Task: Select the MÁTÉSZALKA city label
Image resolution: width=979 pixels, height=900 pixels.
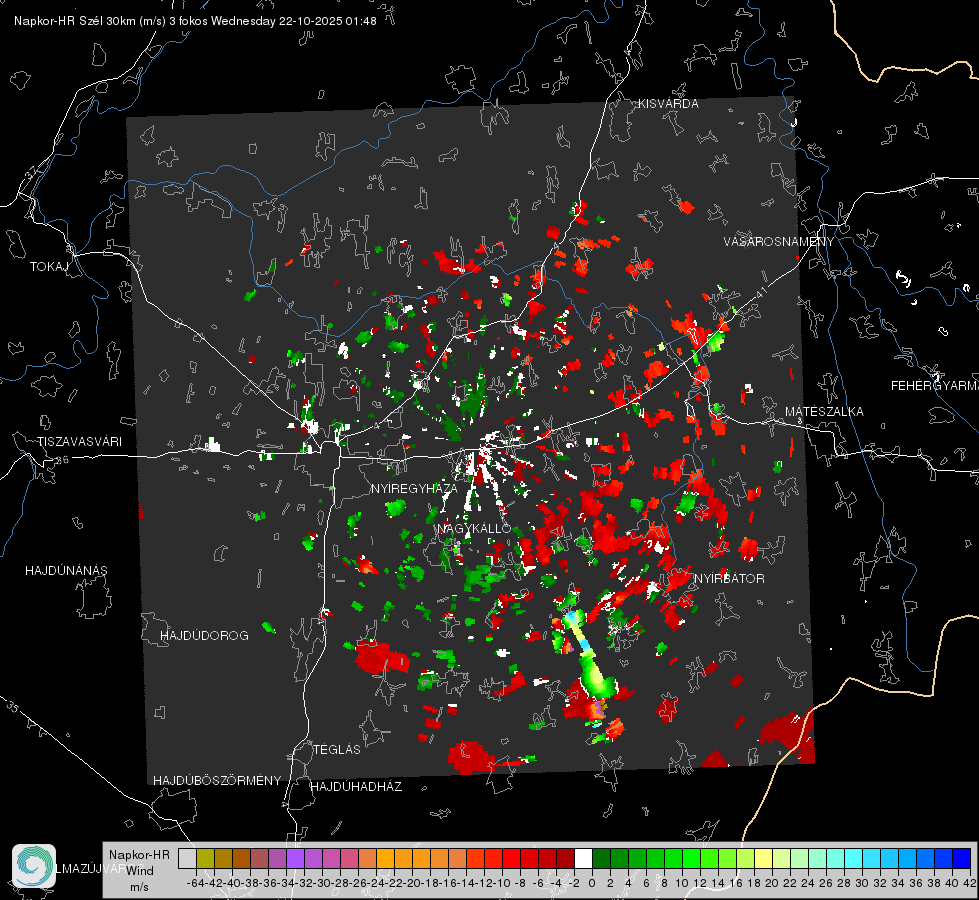Action: click(x=824, y=412)
